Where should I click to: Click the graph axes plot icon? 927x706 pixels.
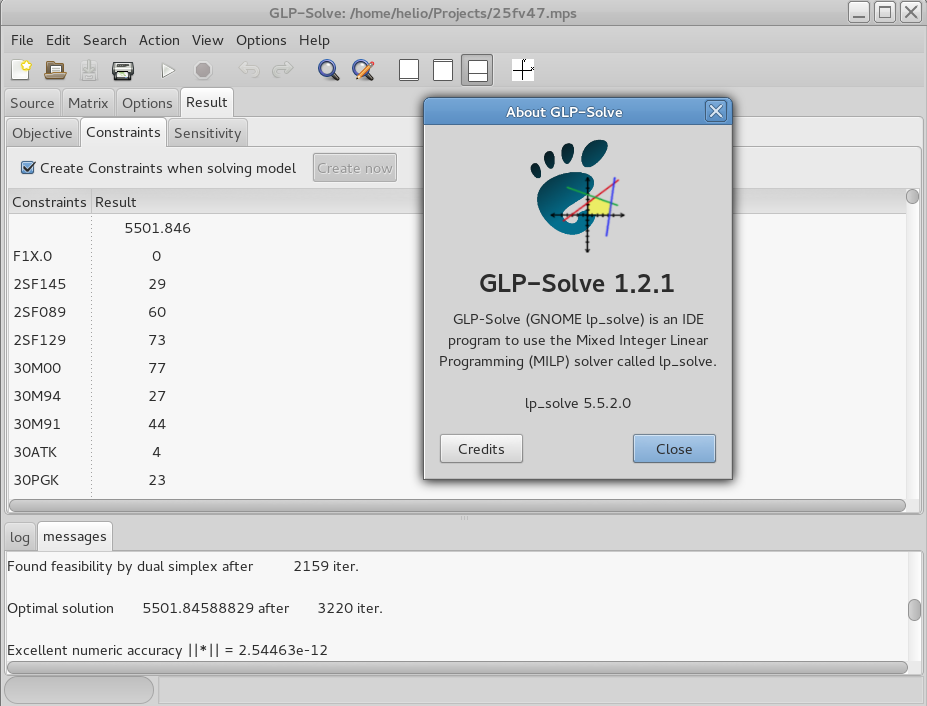point(523,70)
